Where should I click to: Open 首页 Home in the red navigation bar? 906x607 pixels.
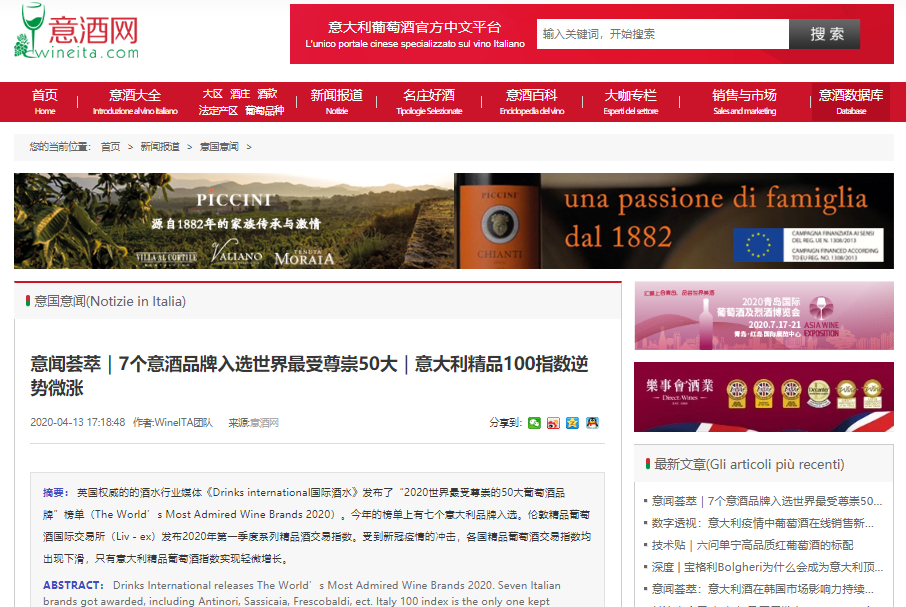point(44,101)
